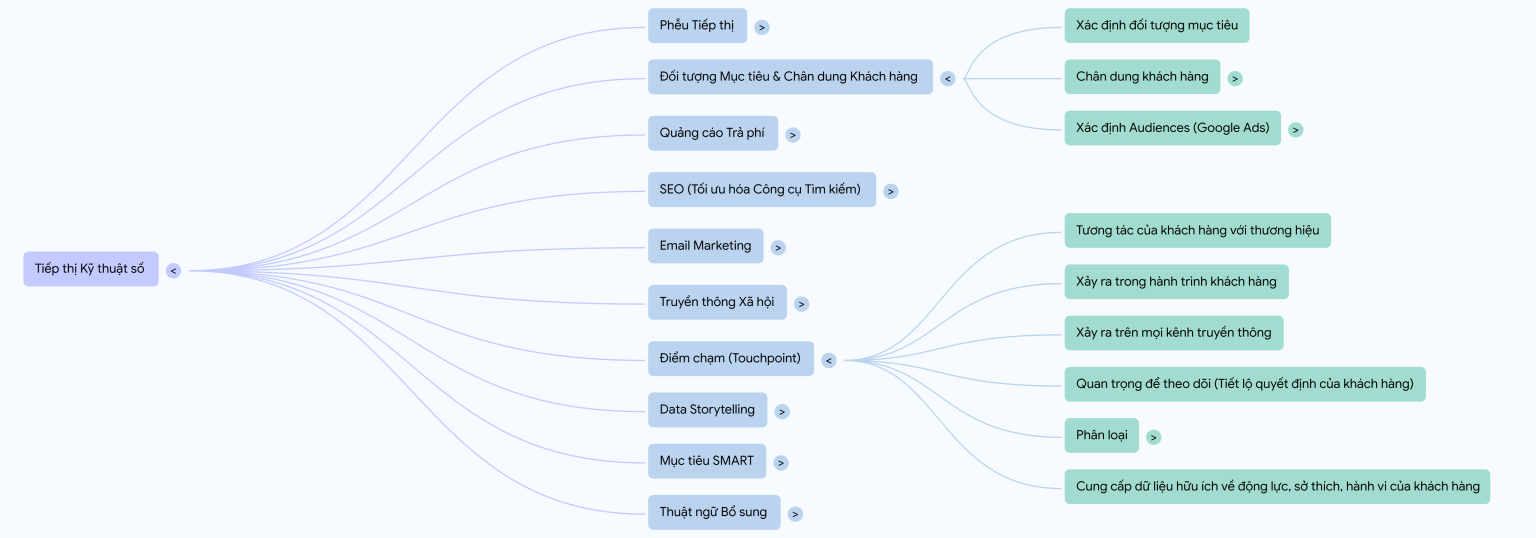The width and height of the screenshot is (1536, 538).
Task: Click the Xảy ra trong hành trình khách hàng node
Action: click(x=1176, y=282)
